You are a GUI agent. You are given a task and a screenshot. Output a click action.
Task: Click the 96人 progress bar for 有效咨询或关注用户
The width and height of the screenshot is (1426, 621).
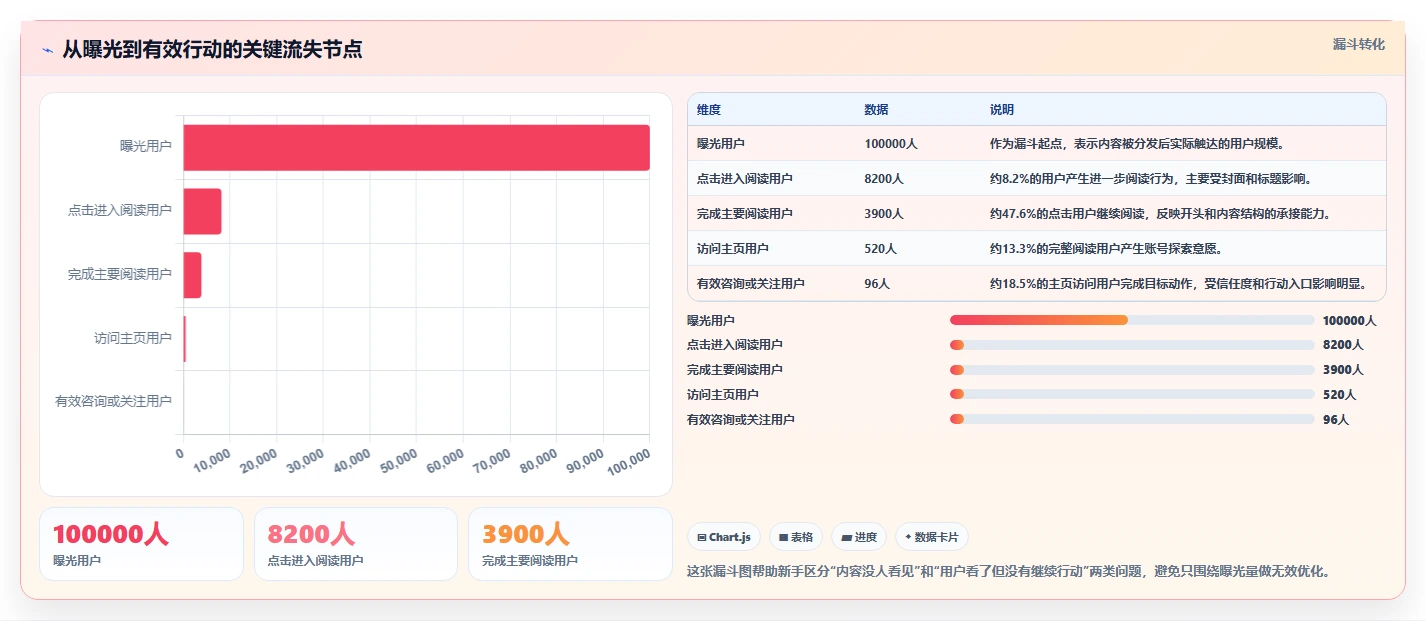pyautogui.click(x=1132, y=419)
